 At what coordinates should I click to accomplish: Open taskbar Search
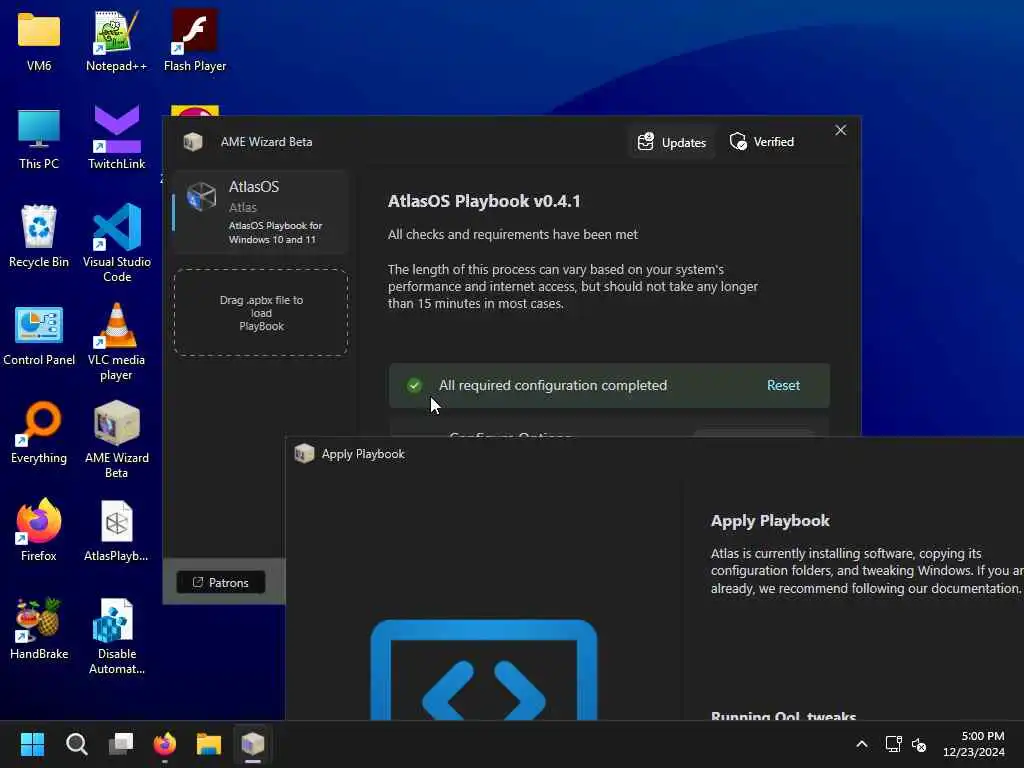pos(76,744)
